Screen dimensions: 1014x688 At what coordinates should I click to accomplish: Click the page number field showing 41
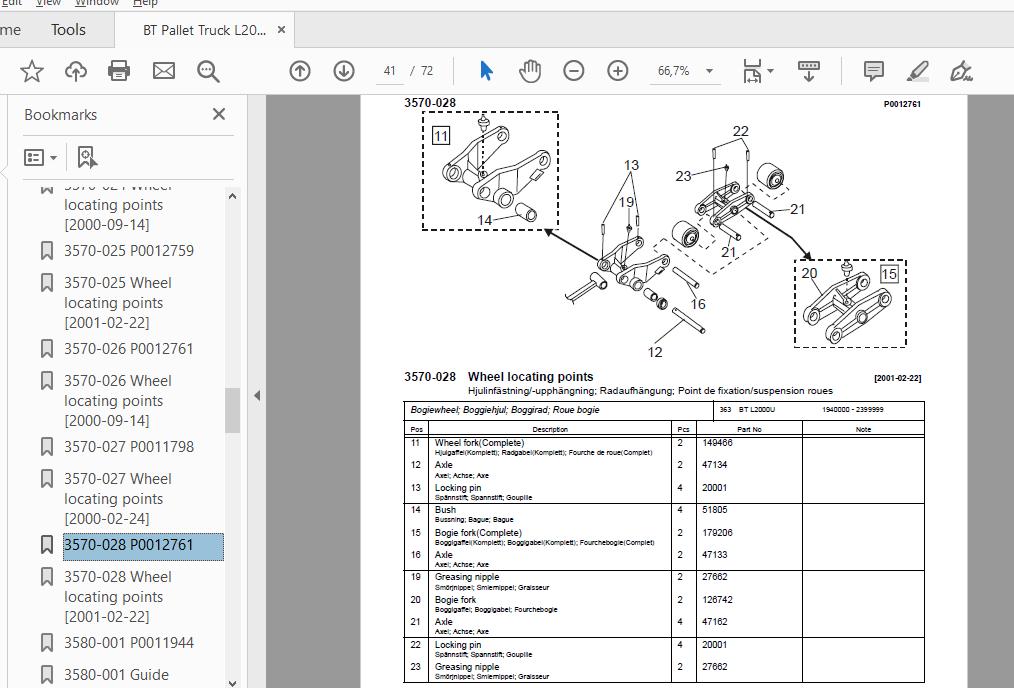pos(389,70)
